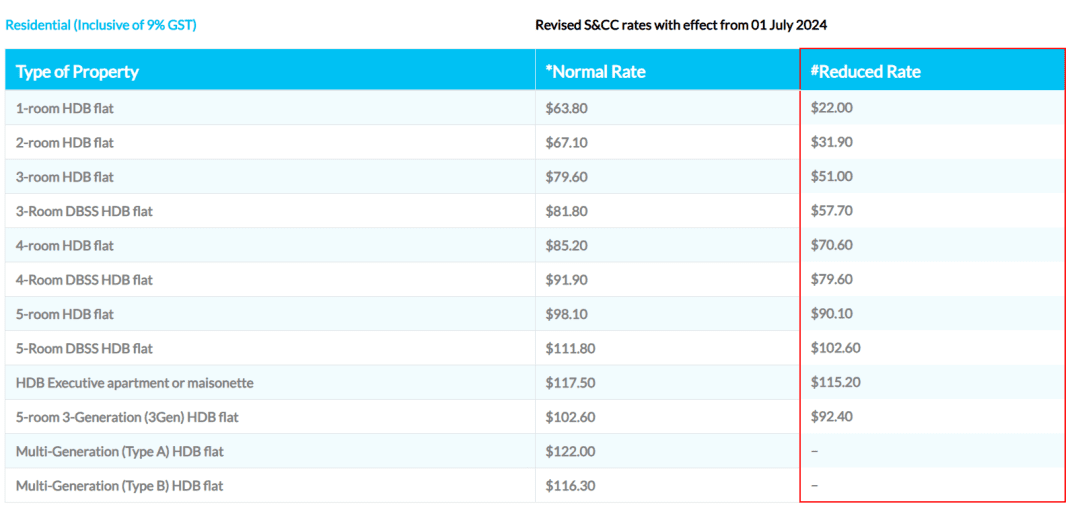Select the "5-Room DBSS HDB flat" label
This screenshot has height=512, width=1080.
tap(84, 348)
